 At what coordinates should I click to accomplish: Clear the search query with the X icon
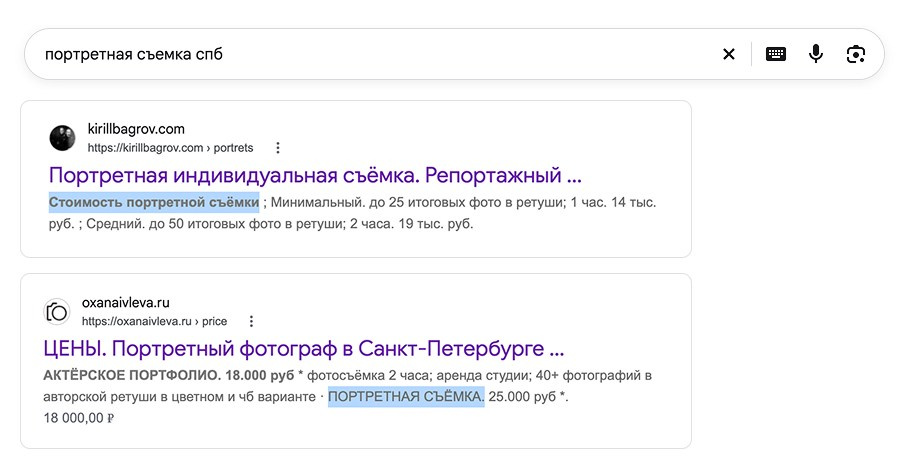click(729, 54)
